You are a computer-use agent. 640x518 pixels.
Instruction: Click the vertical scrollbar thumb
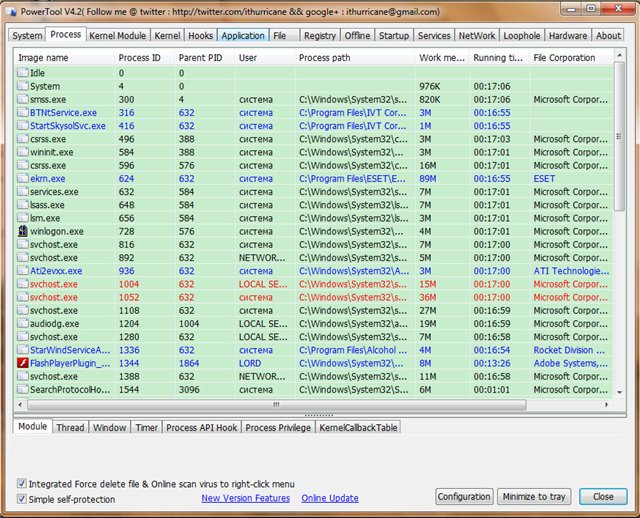[x=619, y=136]
